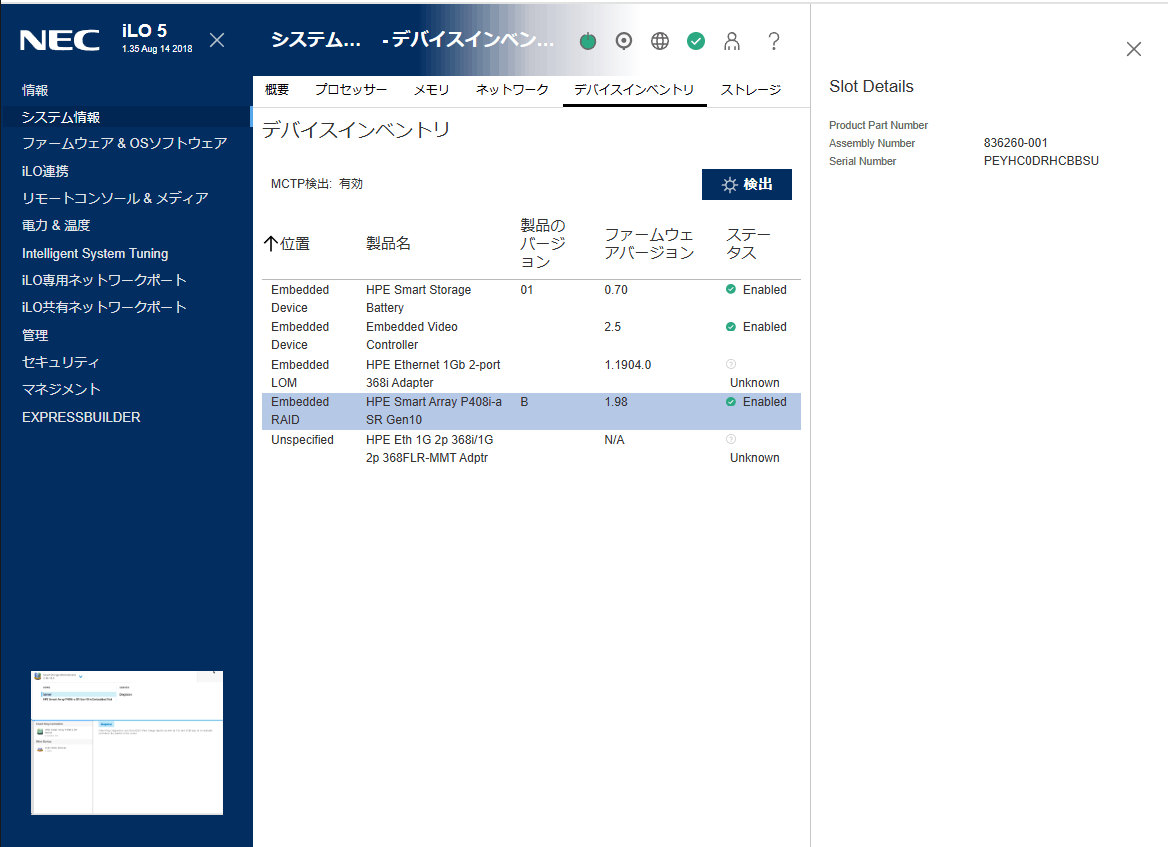
Task: Close the Slot Details panel
Action: click(x=1134, y=49)
